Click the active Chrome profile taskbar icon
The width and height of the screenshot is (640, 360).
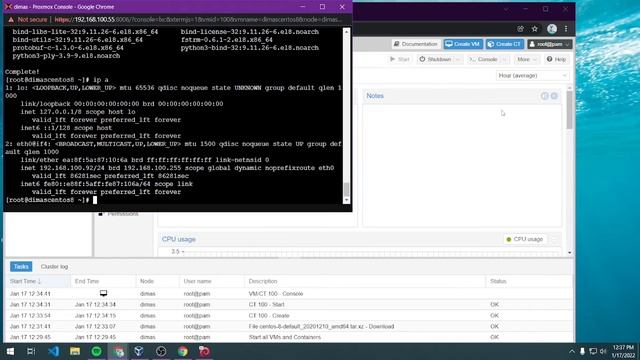[118, 351]
